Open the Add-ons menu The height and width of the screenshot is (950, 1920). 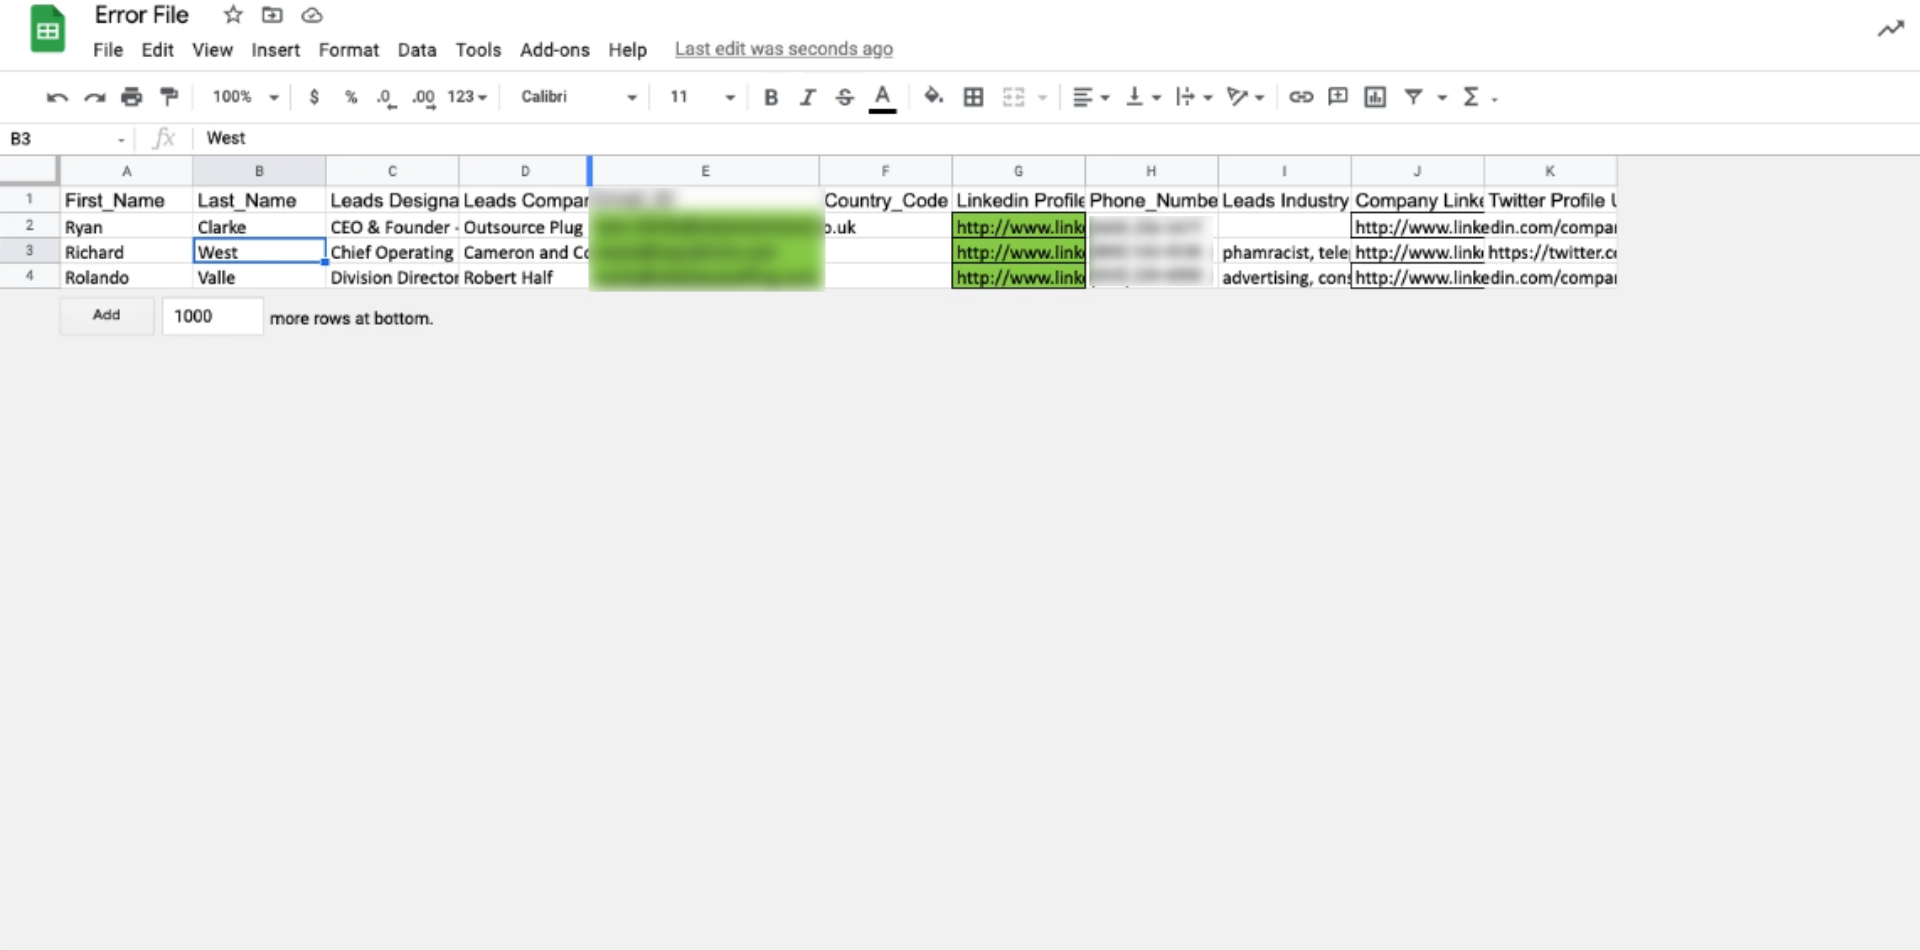coord(554,50)
